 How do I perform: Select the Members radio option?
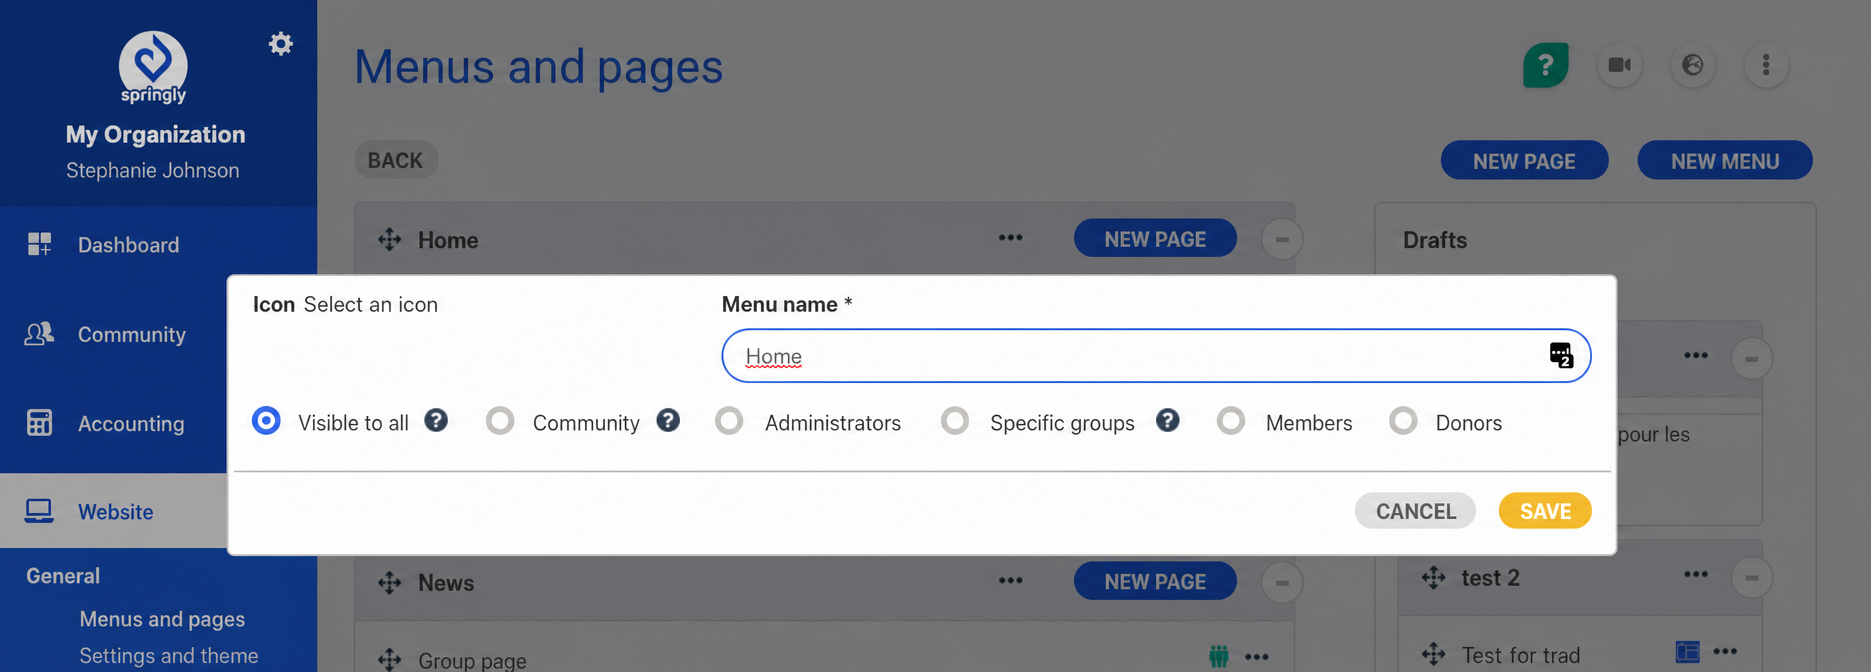[1231, 421]
